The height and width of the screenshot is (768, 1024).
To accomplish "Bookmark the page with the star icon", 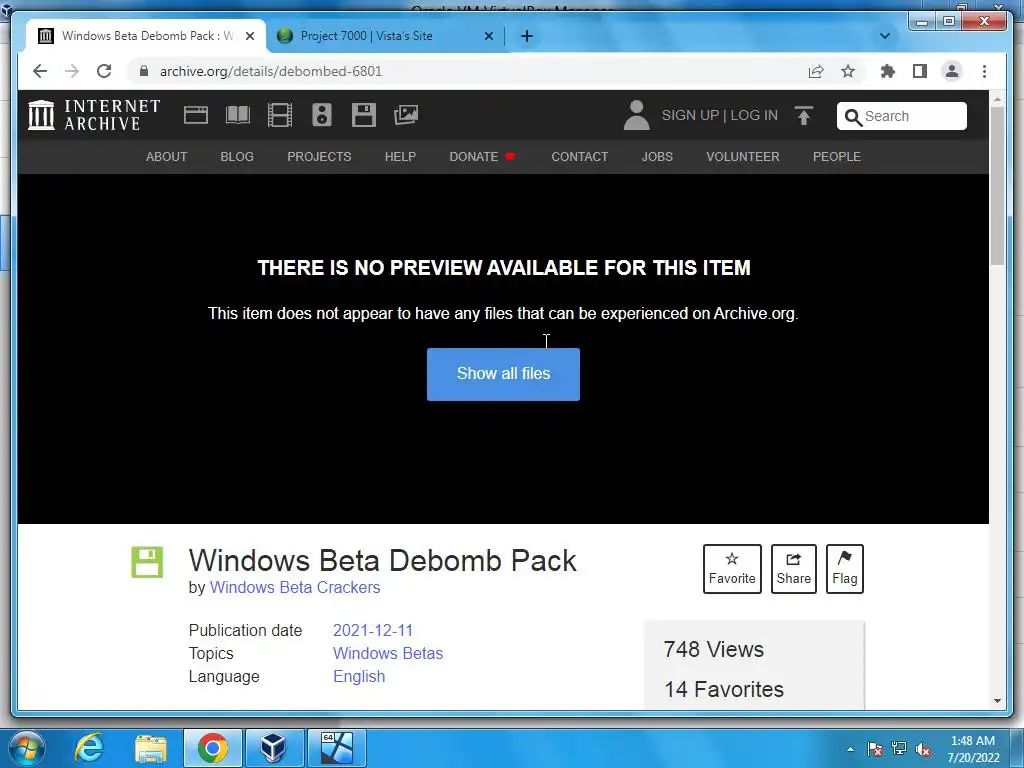I will [848, 71].
